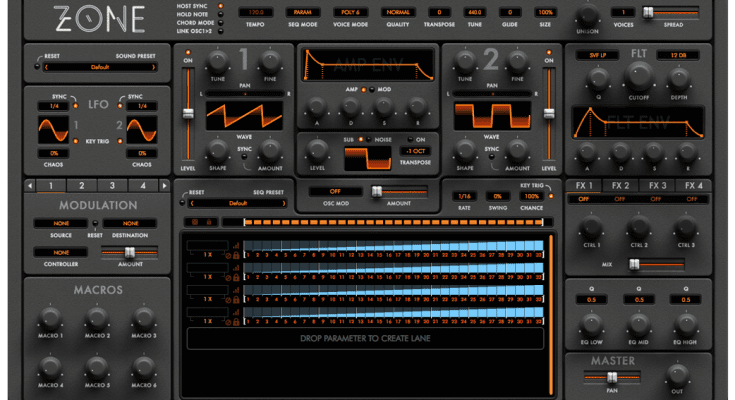Select modulation slot tab 3
Viewport: 735px width, 400px height.
tap(111, 186)
